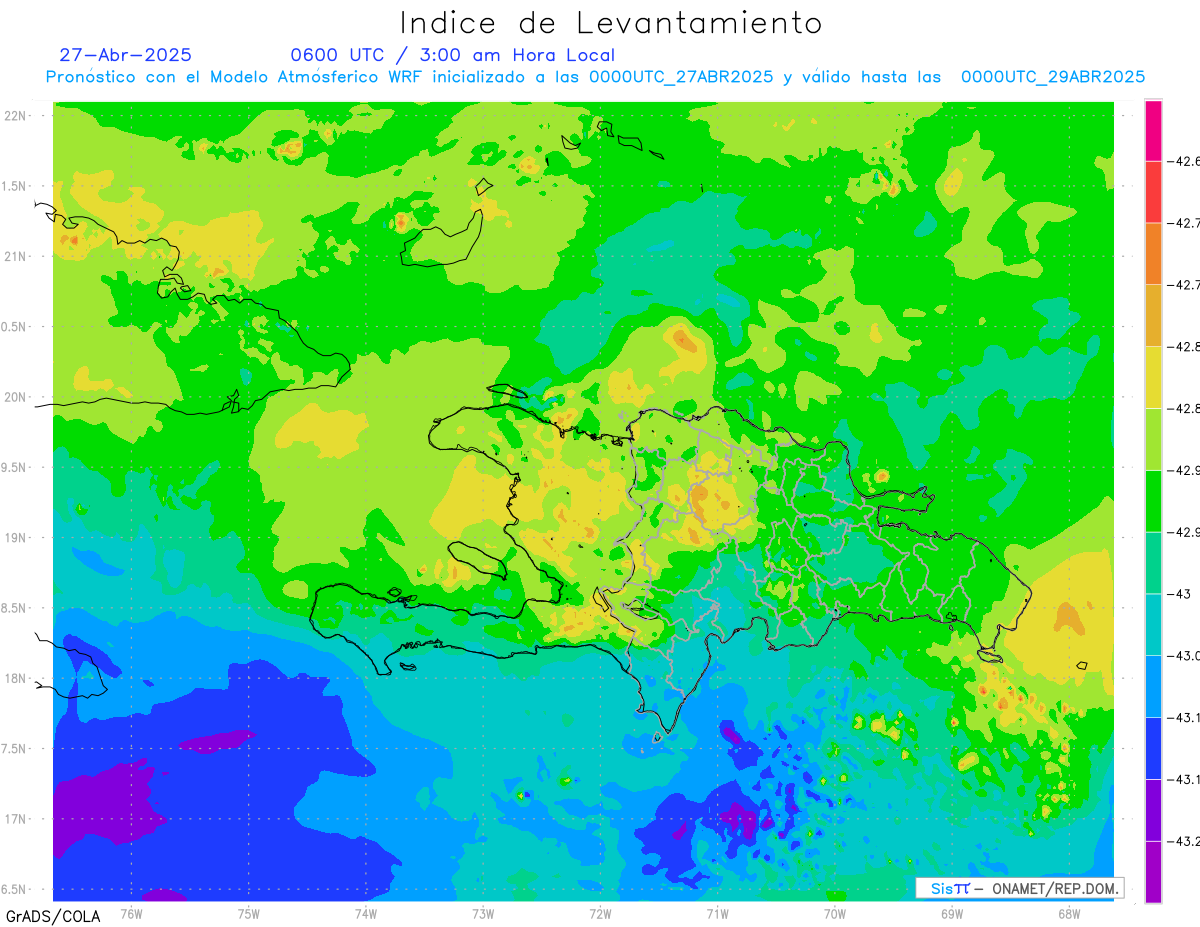Pick the bottom purple swatch in the legend
1200x927 pixels.
click(x=1153, y=872)
